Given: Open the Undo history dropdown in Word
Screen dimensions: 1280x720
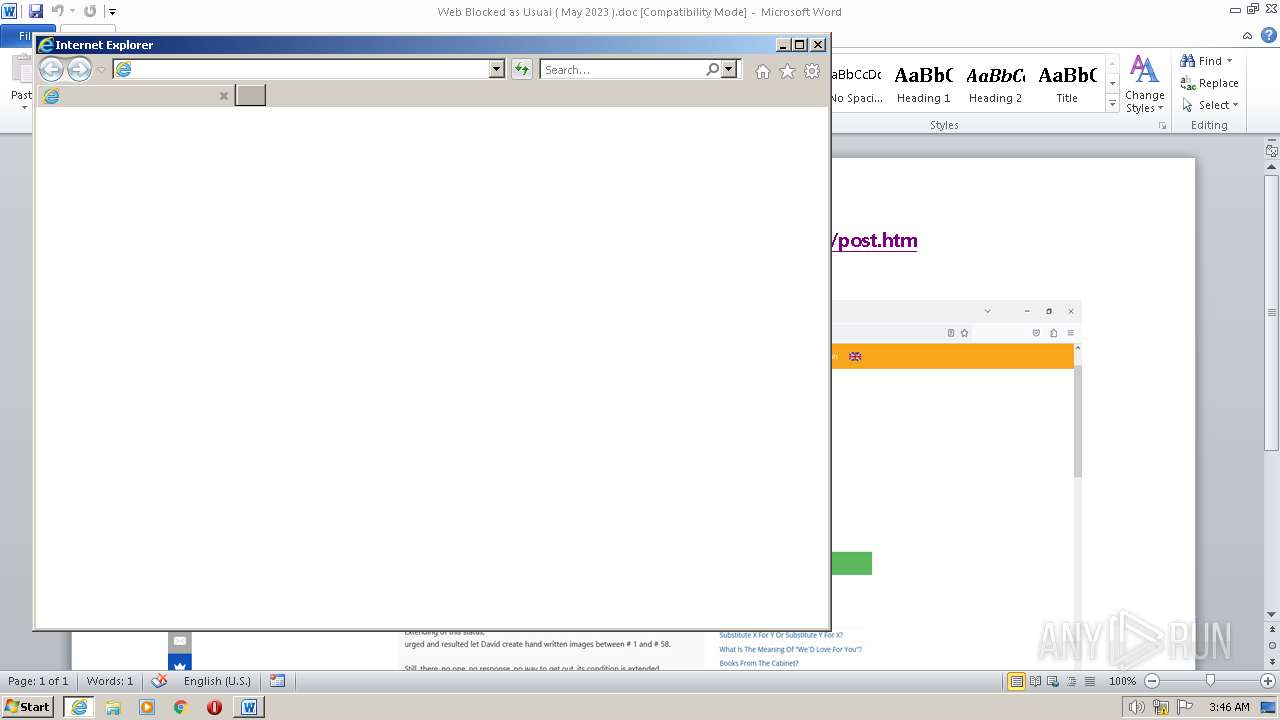Looking at the screenshot, I should pos(72,11).
